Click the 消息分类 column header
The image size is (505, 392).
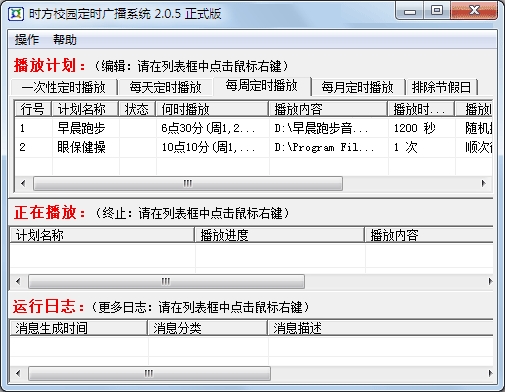(x=207, y=328)
